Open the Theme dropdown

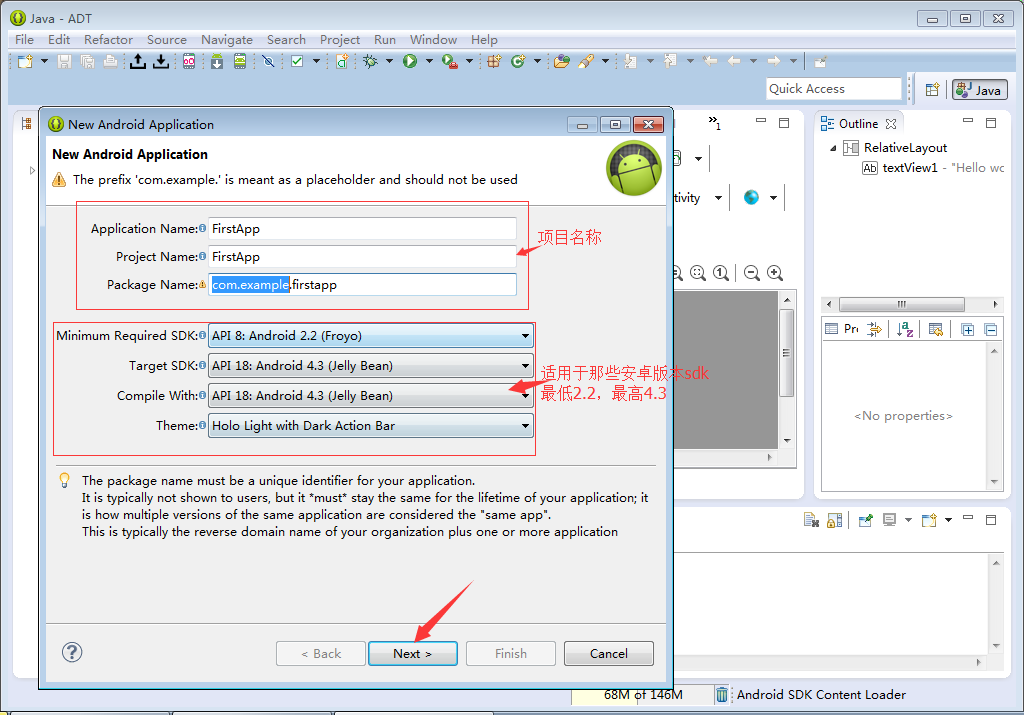pos(370,426)
